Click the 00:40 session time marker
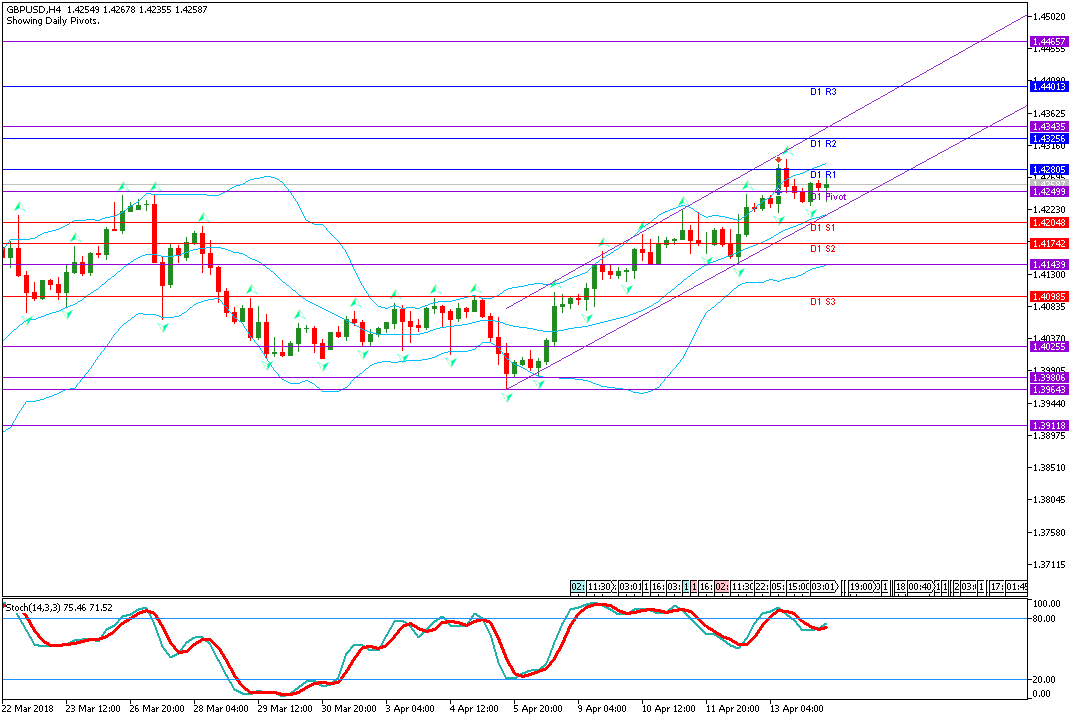This screenshot has height=720, width=1080. [920, 587]
